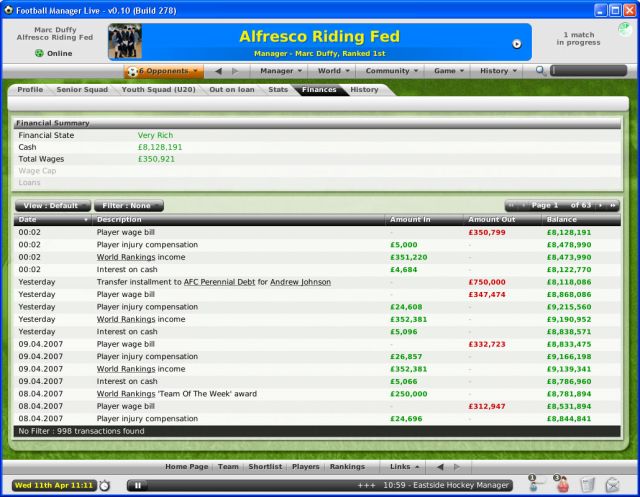The height and width of the screenshot is (497, 640).
Task: Pause the news ticker
Action: 138,485
